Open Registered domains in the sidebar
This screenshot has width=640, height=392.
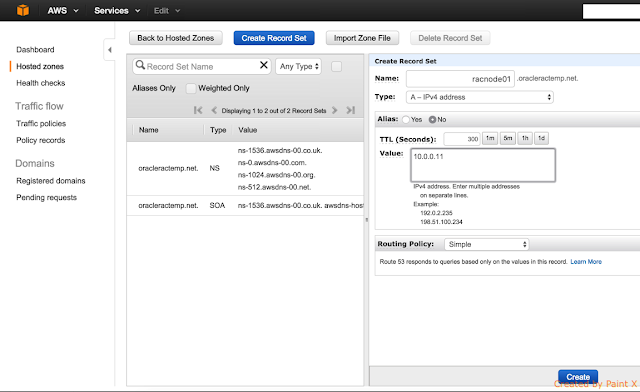coord(51,181)
